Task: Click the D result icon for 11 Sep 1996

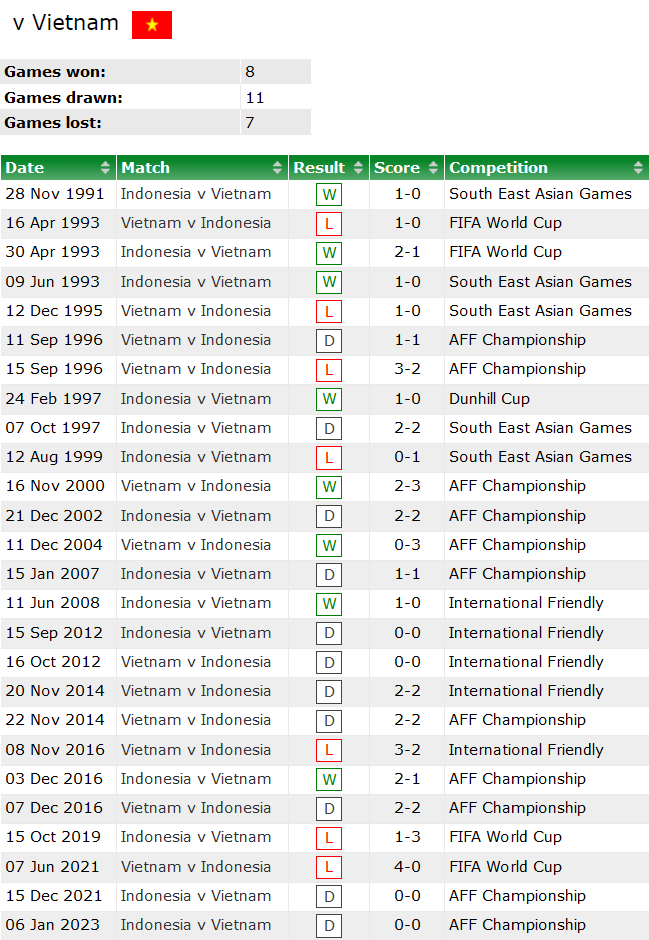Action: point(328,341)
